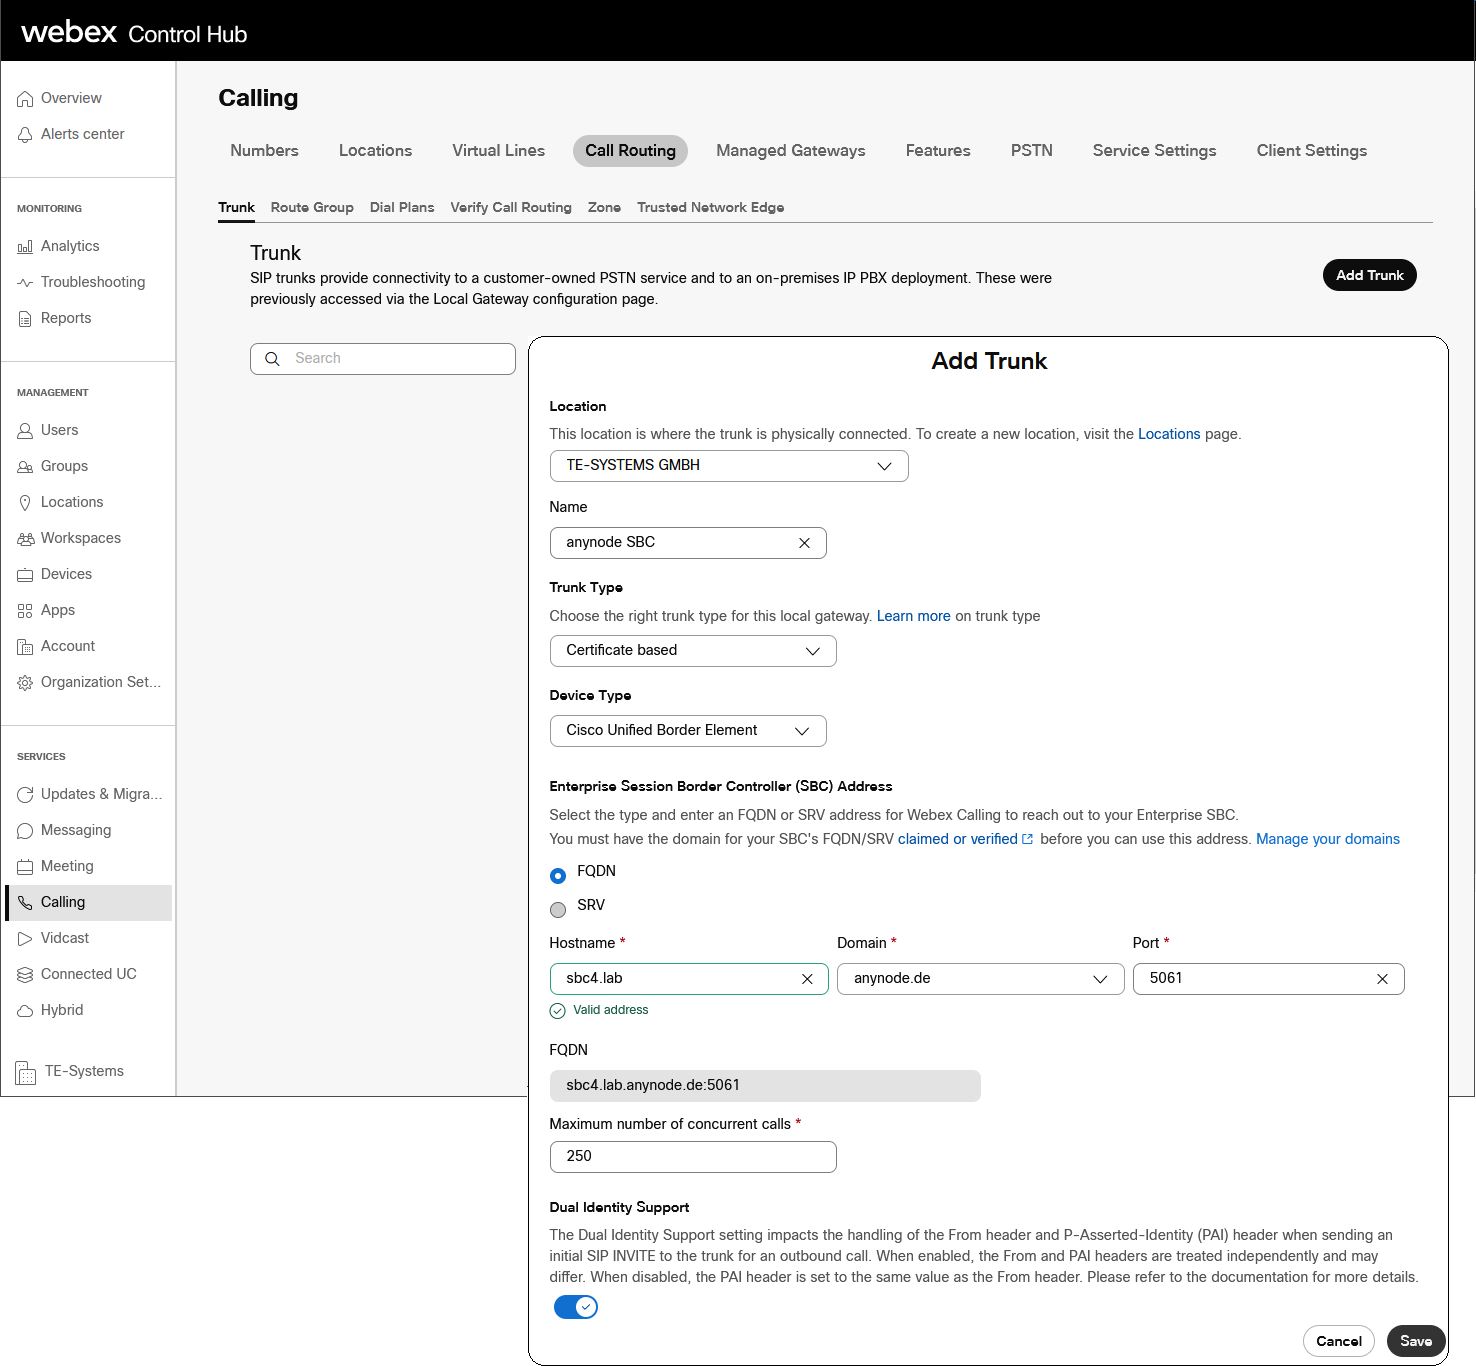Screen dimensions: 1476x1366
Task: Click the Workspaces icon
Action: point(25,539)
